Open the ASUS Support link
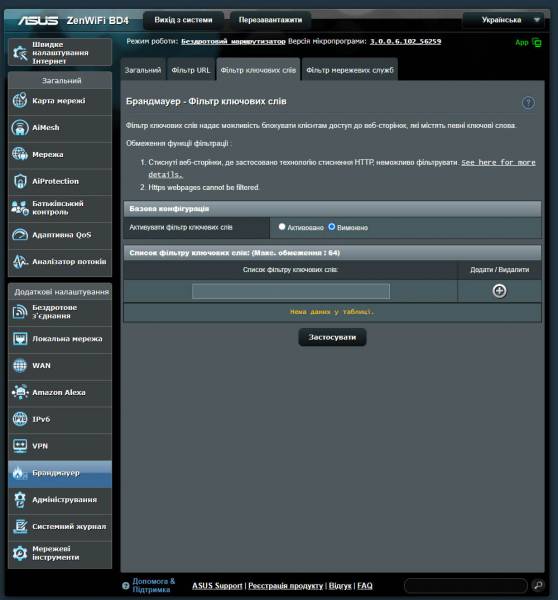Screen dimensions: 558x600 click(217, 585)
